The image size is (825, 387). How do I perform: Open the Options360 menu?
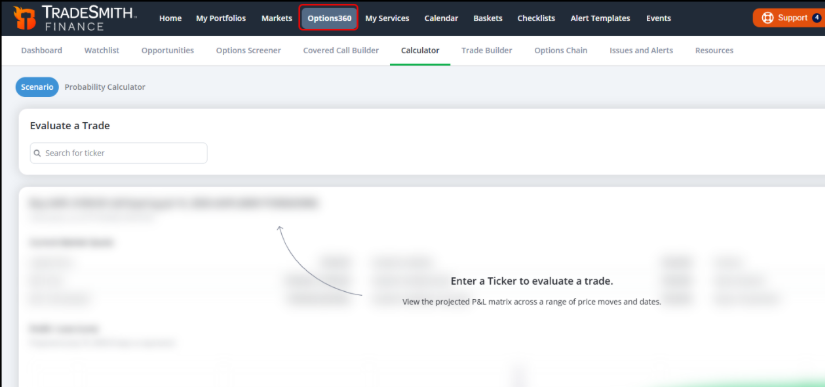pyautogui.click(x=329, y=18)
